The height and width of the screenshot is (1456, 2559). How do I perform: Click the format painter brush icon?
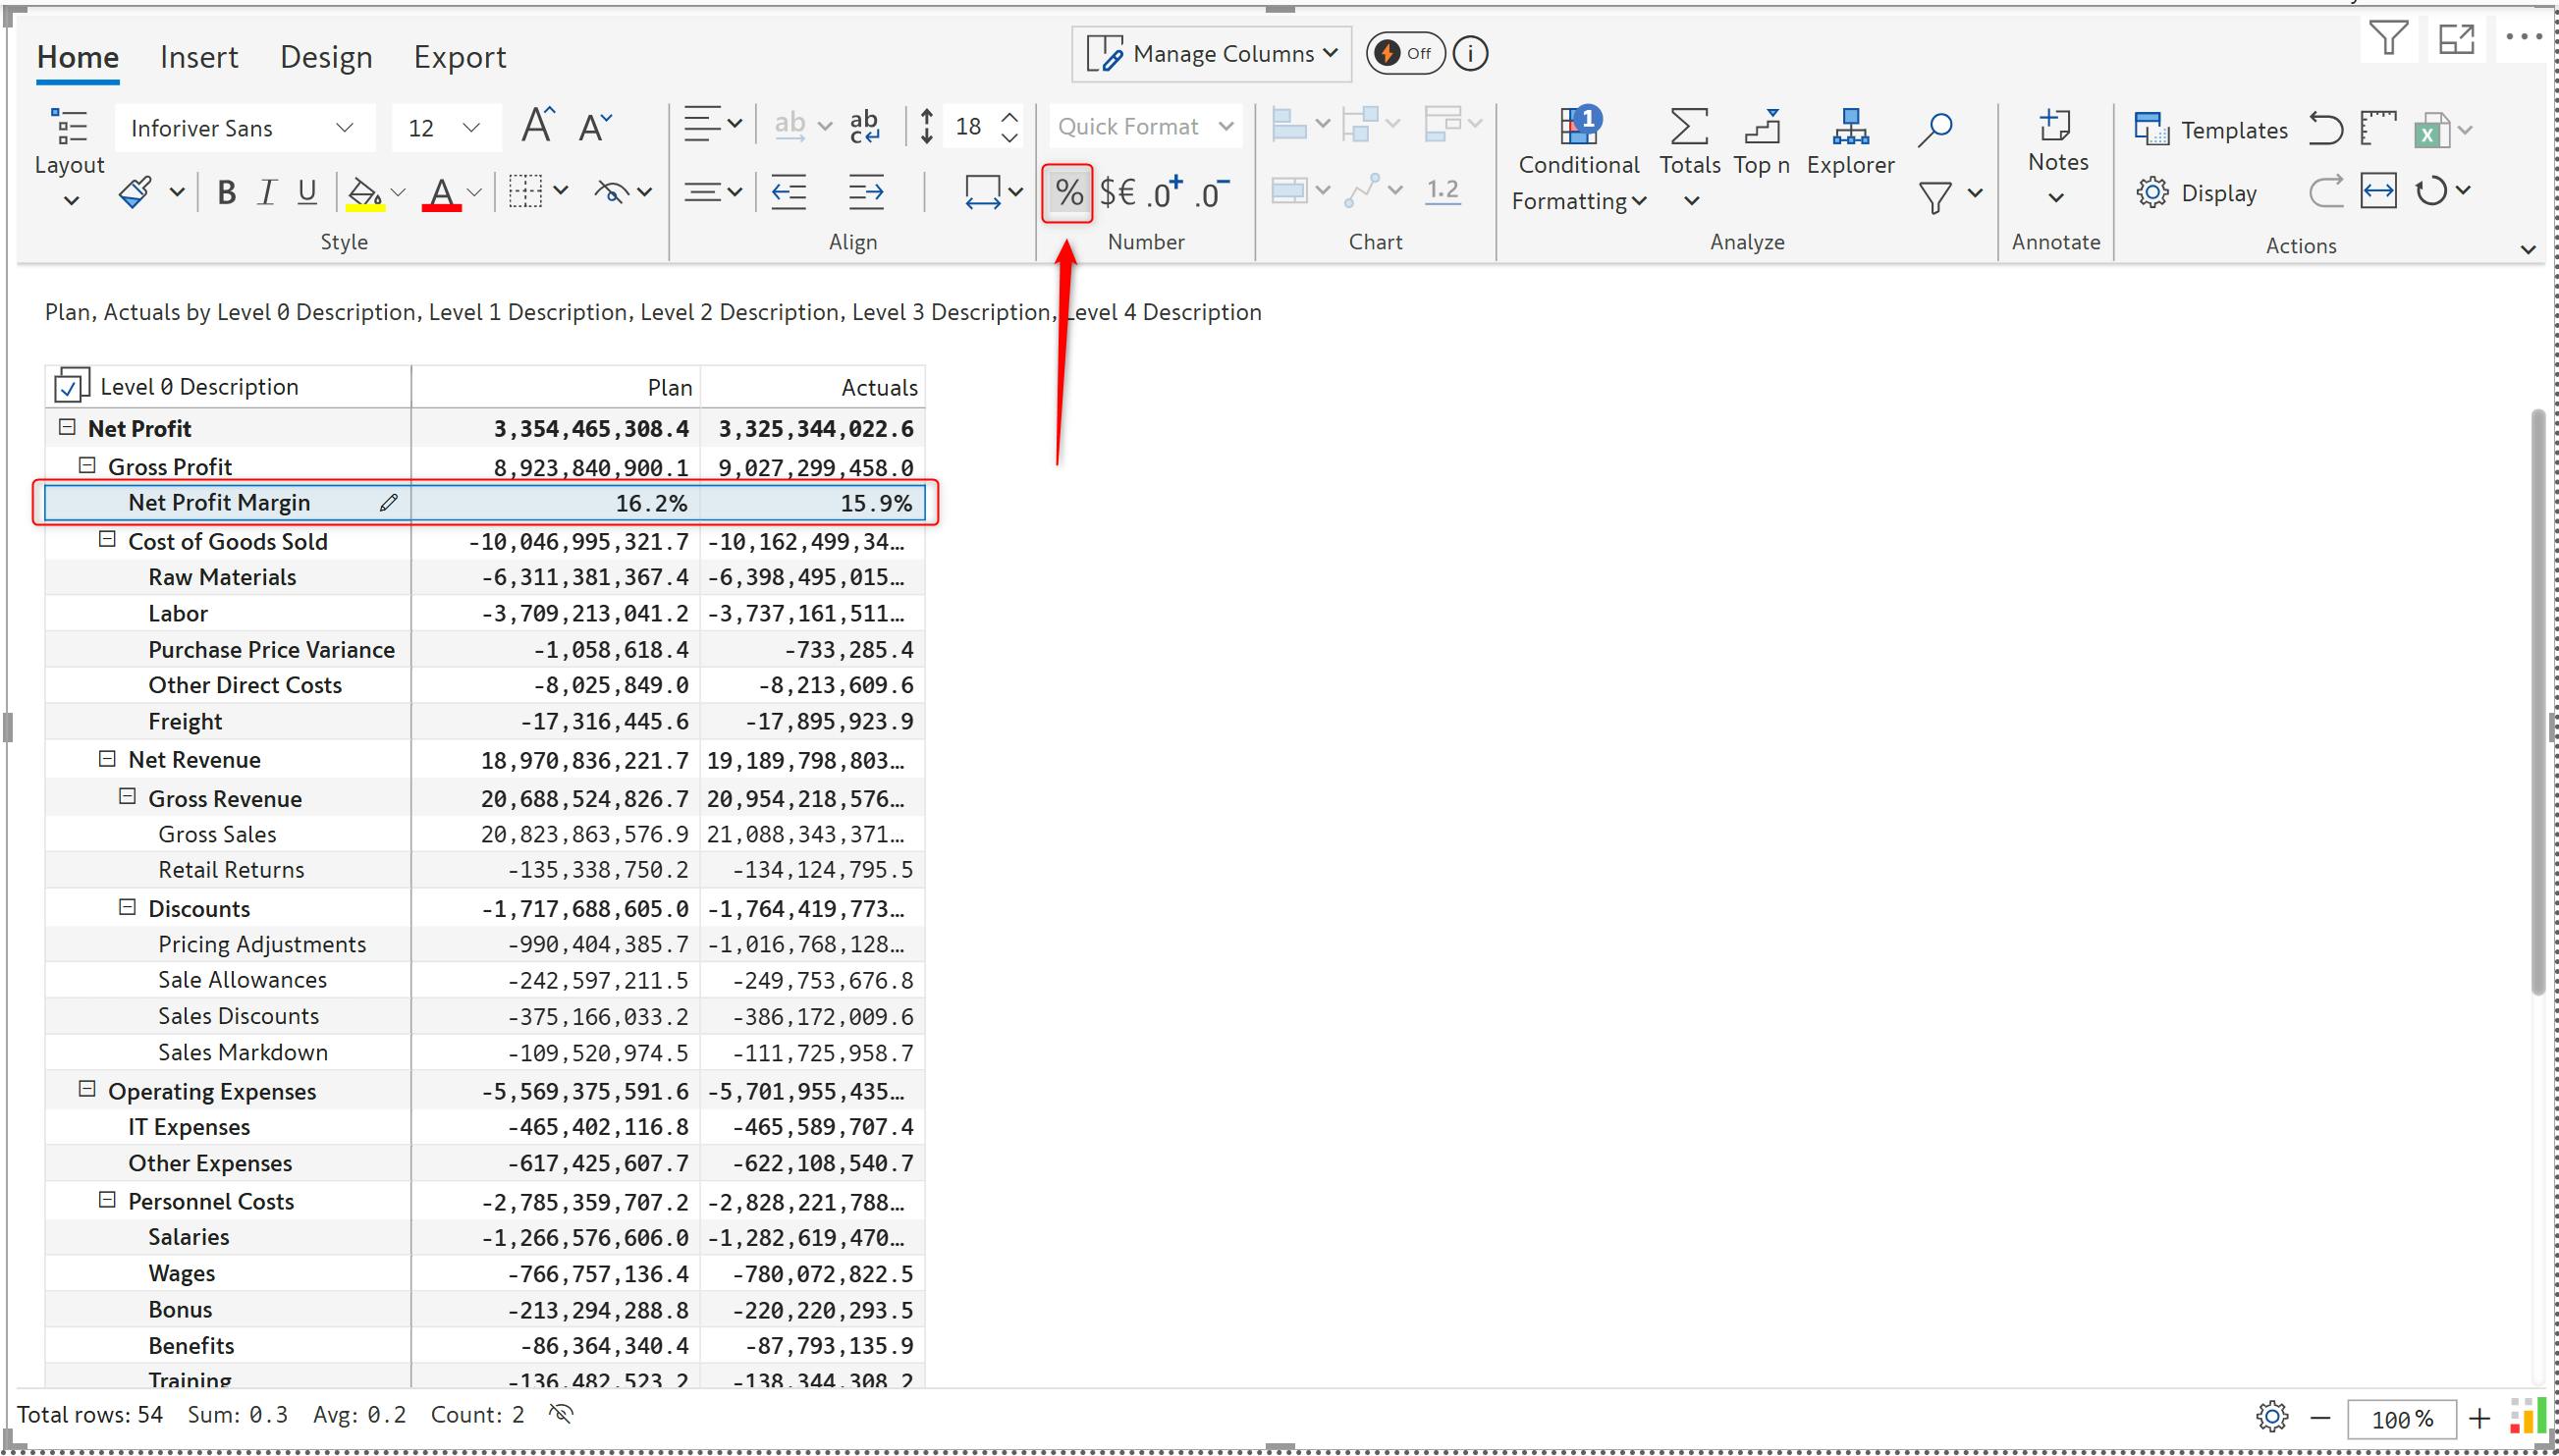(x=135, y=192)
